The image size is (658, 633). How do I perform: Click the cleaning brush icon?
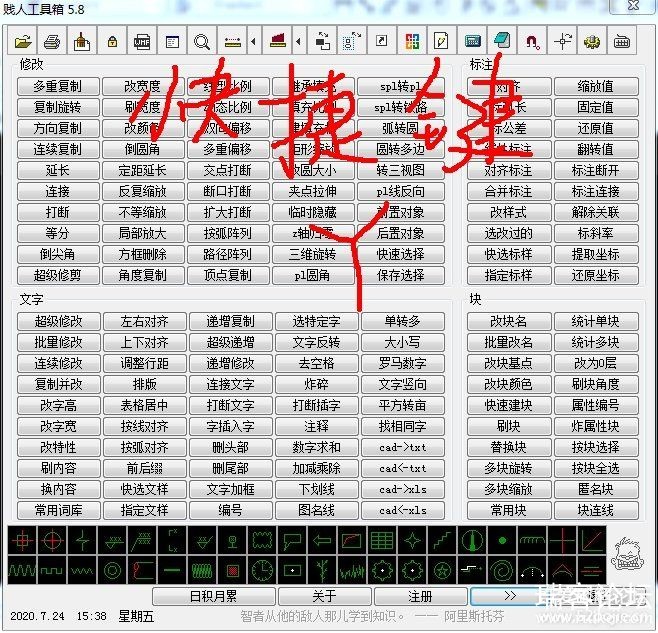point(82,41)
